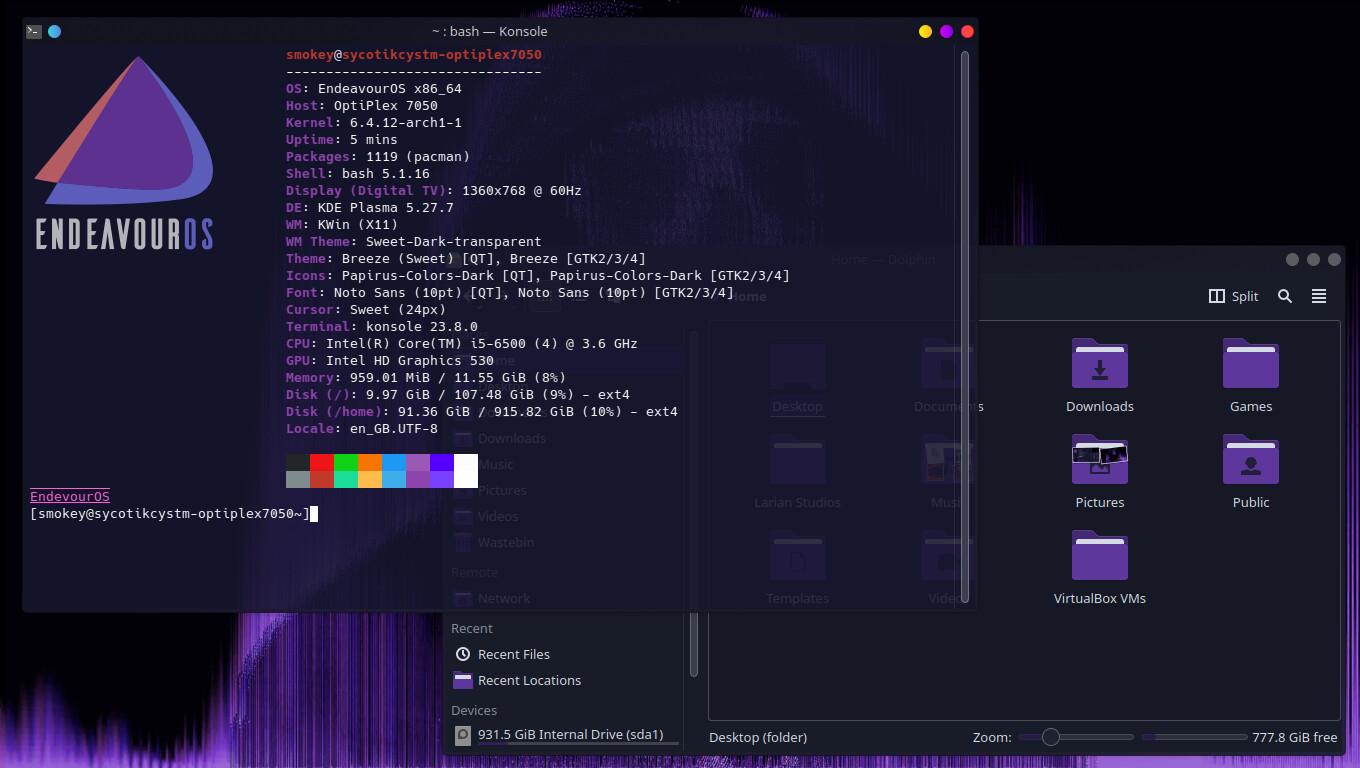
Task: Click Konsole's yellow minimize button
Action: [x=925, y=31]
